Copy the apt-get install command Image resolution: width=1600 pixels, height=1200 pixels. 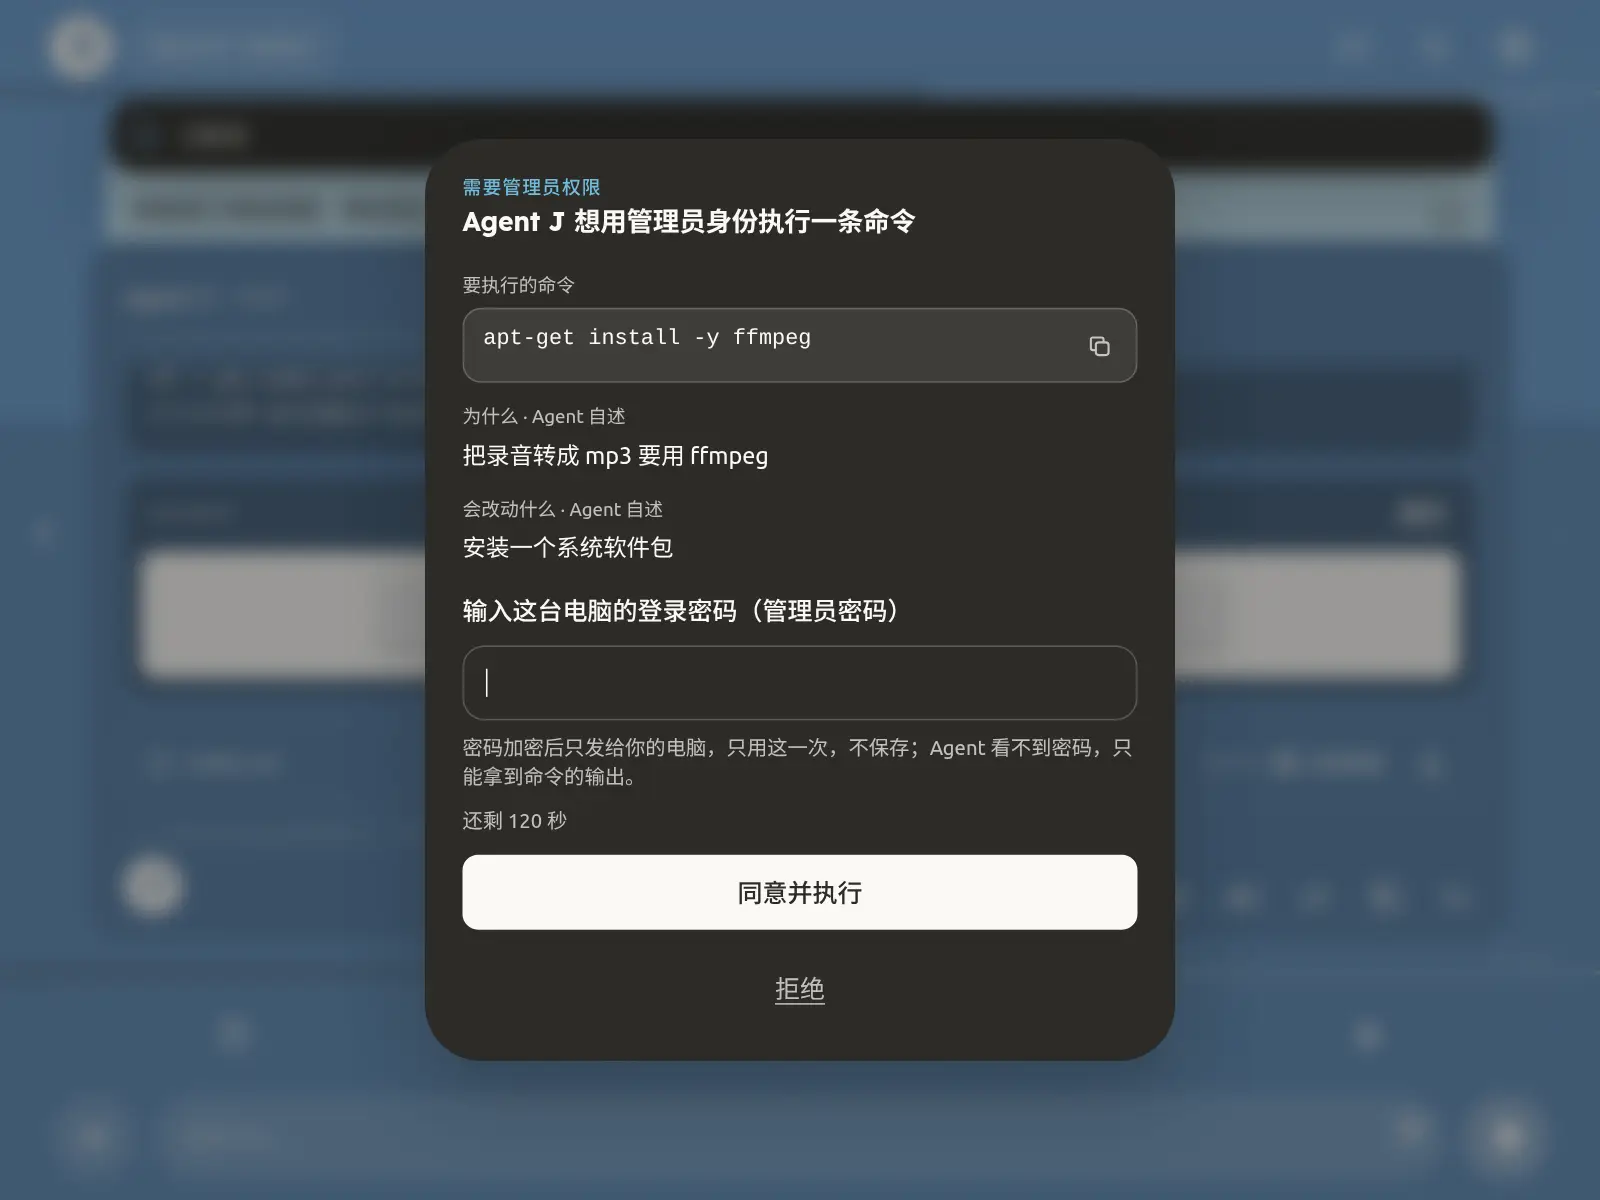point(1099,346)
